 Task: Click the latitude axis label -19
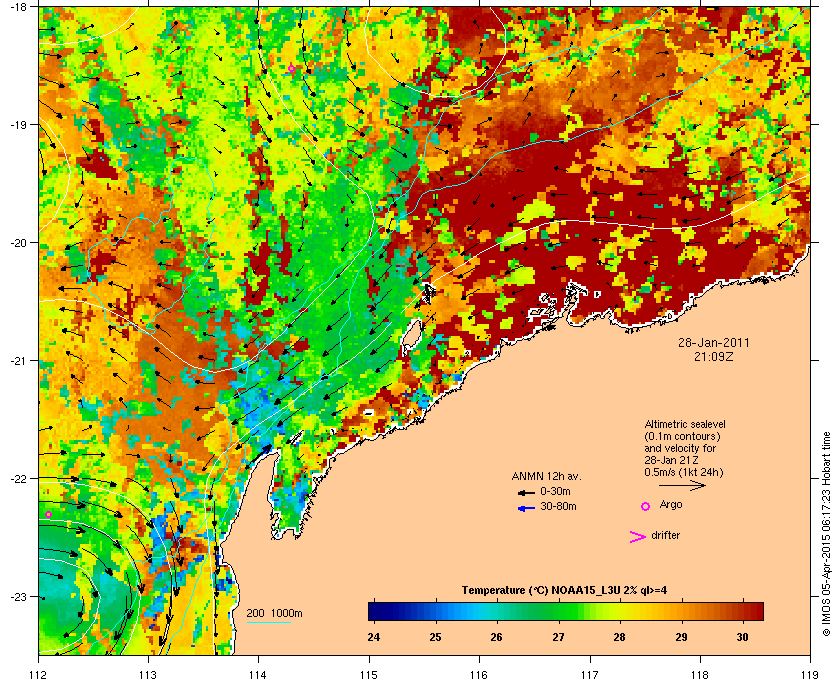(x=18, y=125)
